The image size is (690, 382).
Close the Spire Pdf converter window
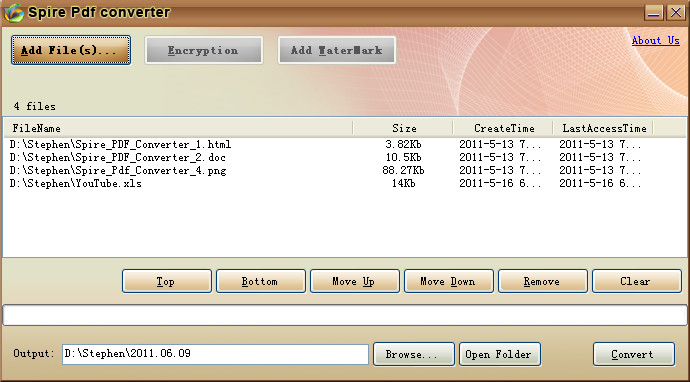click(x=676, y=12)
